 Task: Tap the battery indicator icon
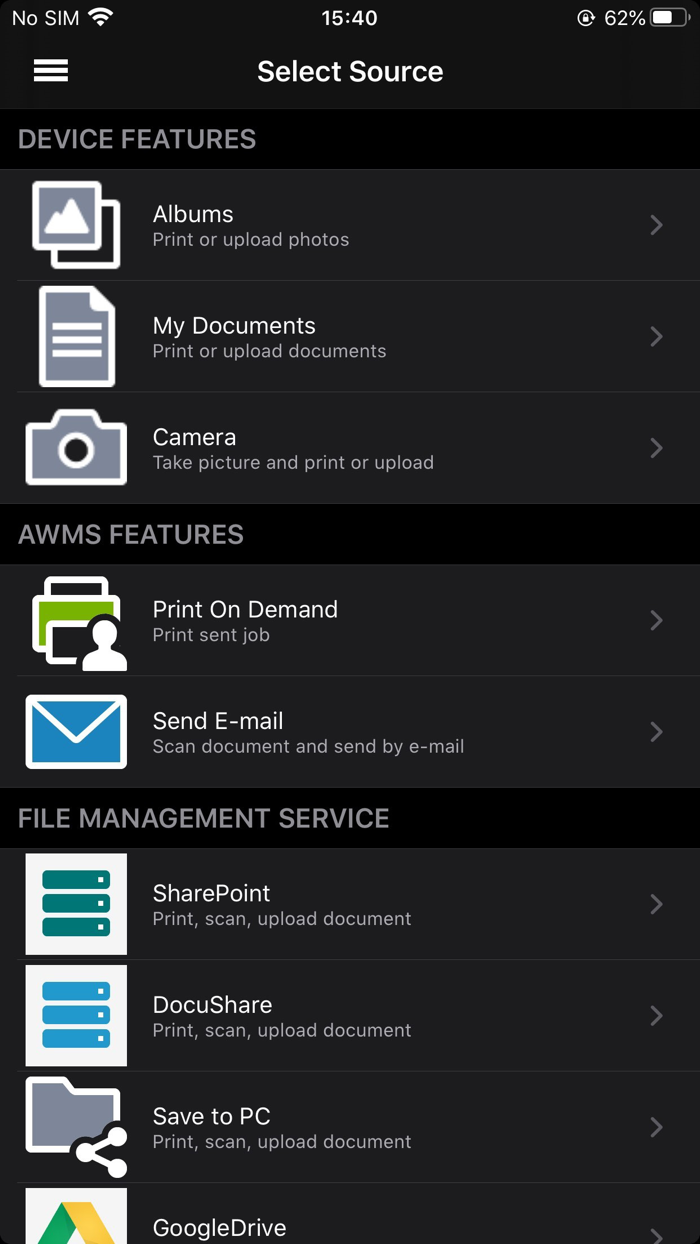pyautogui.click(x=670, y=18)
